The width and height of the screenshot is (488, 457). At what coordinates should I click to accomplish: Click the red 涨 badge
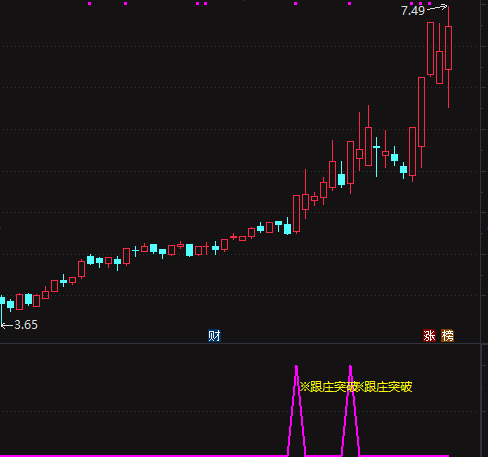point(429,336)
